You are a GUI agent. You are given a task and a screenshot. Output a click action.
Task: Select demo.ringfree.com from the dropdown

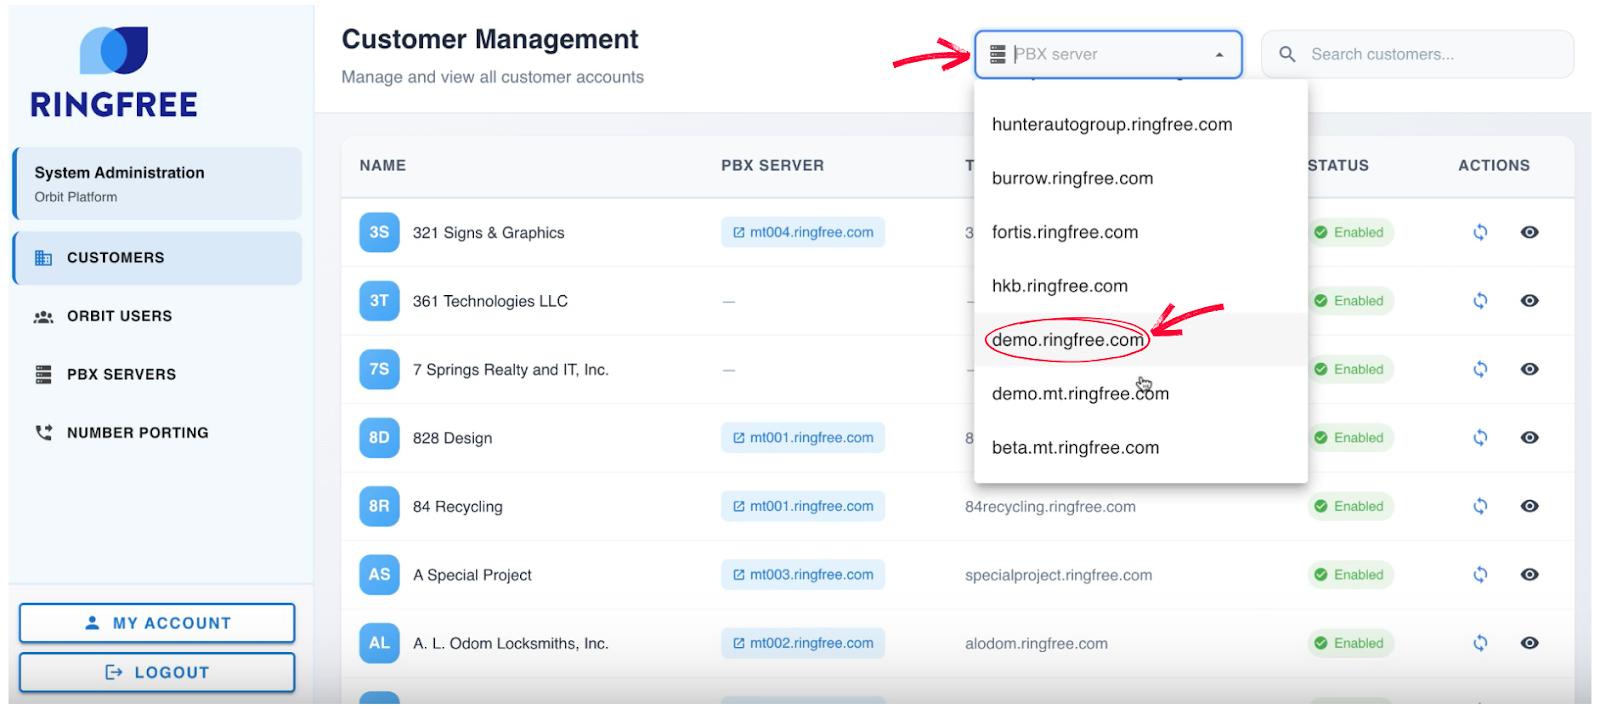pos(1067,340)
